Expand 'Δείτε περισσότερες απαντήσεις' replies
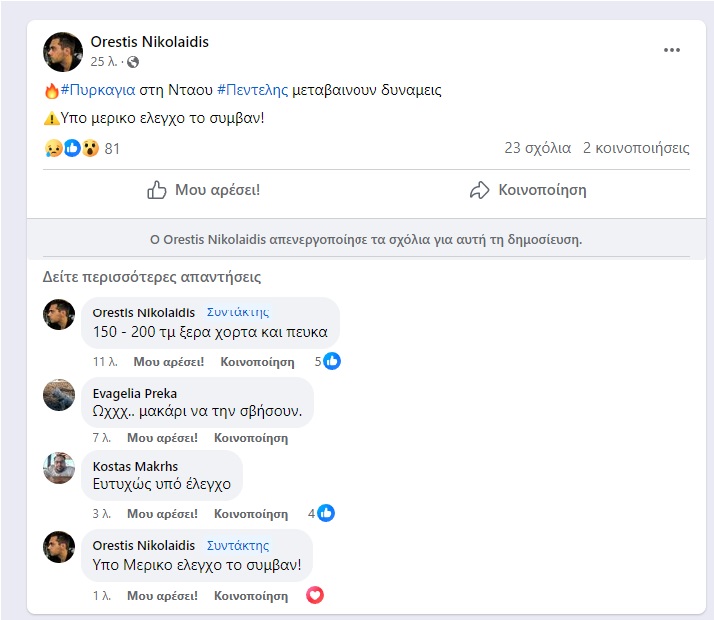 point(152,277)
